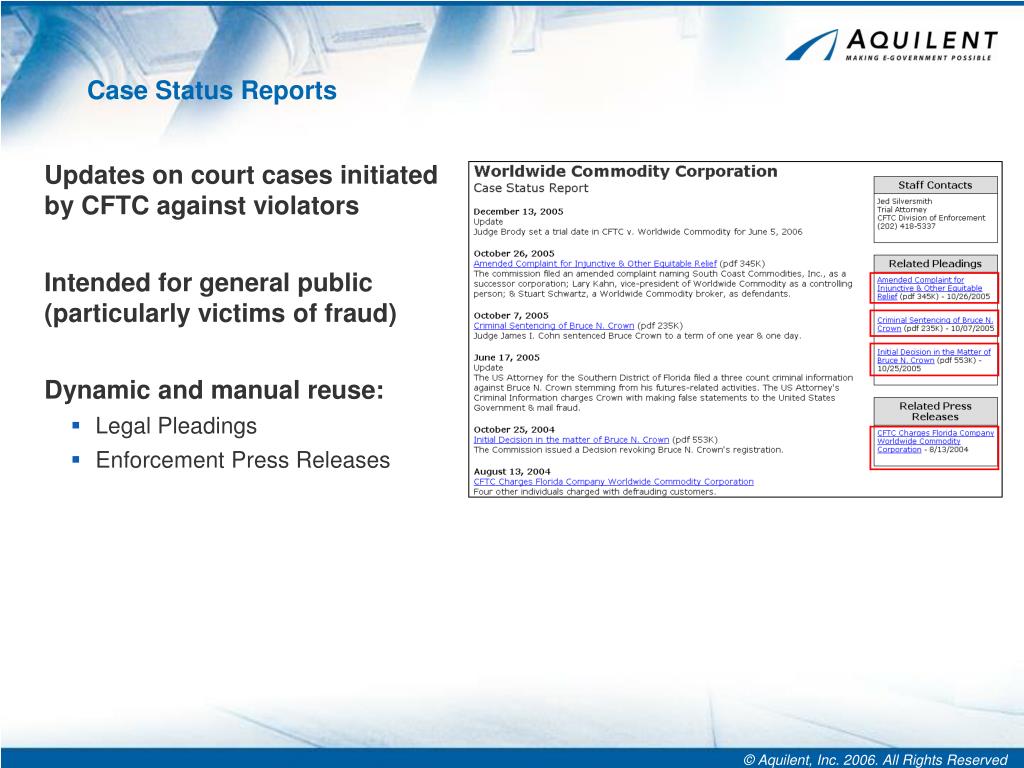Open CFTC Charges Florida Company main link
This screenshot has height=768, width=1024.
[613, 482]
